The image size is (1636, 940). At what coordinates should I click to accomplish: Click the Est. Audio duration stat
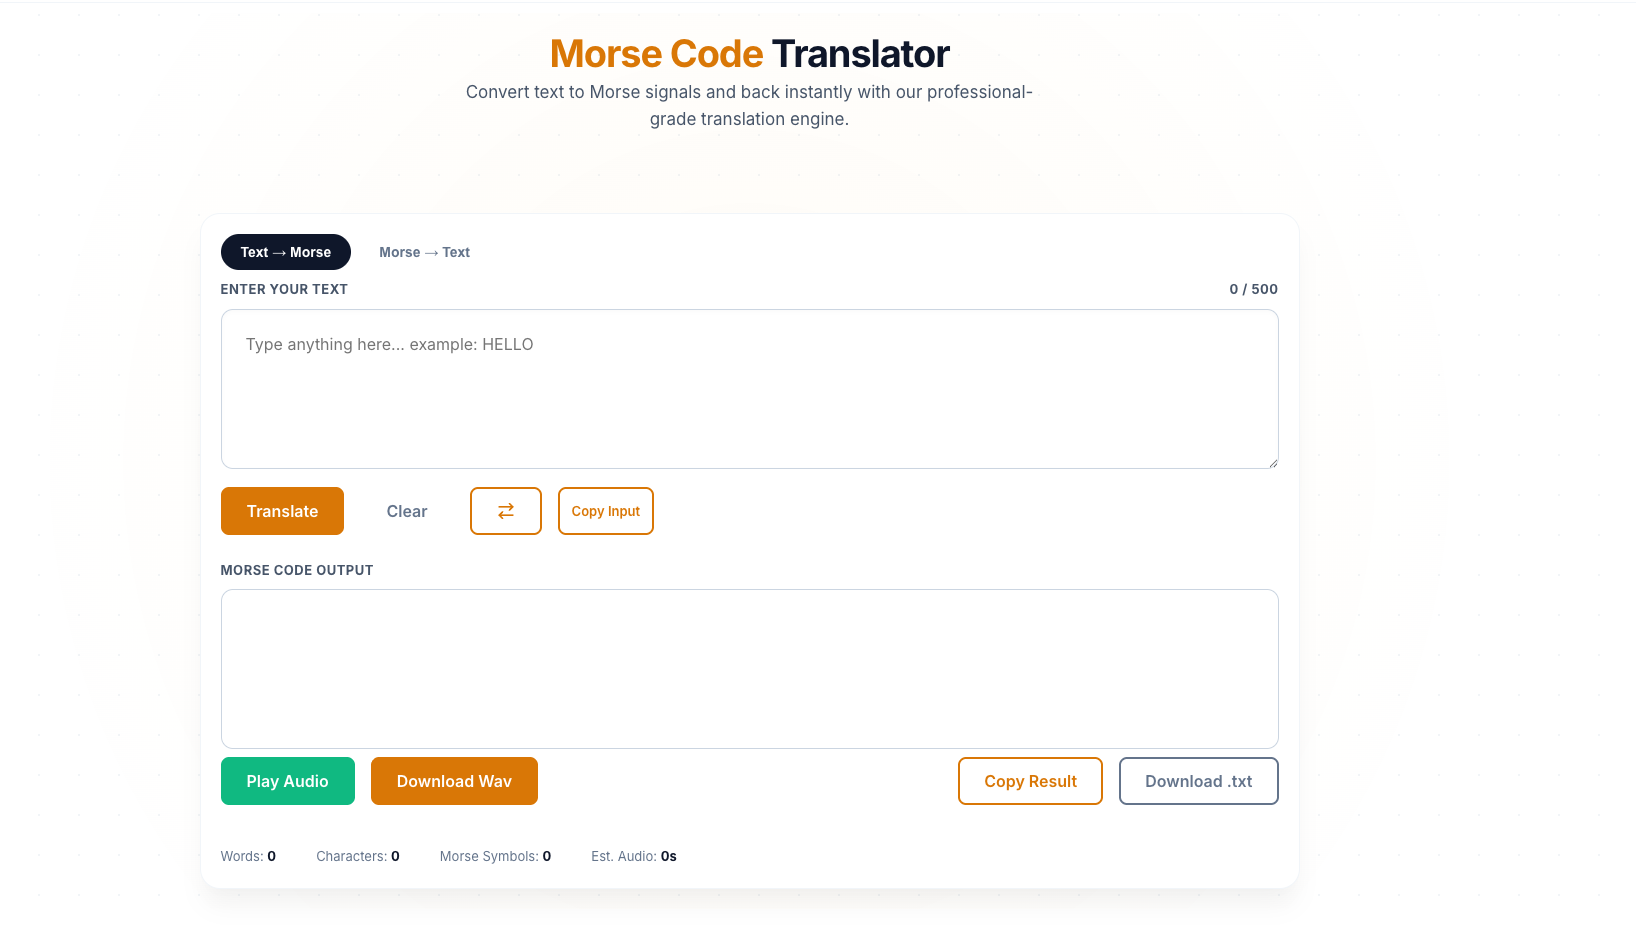[x=632, y=856]
